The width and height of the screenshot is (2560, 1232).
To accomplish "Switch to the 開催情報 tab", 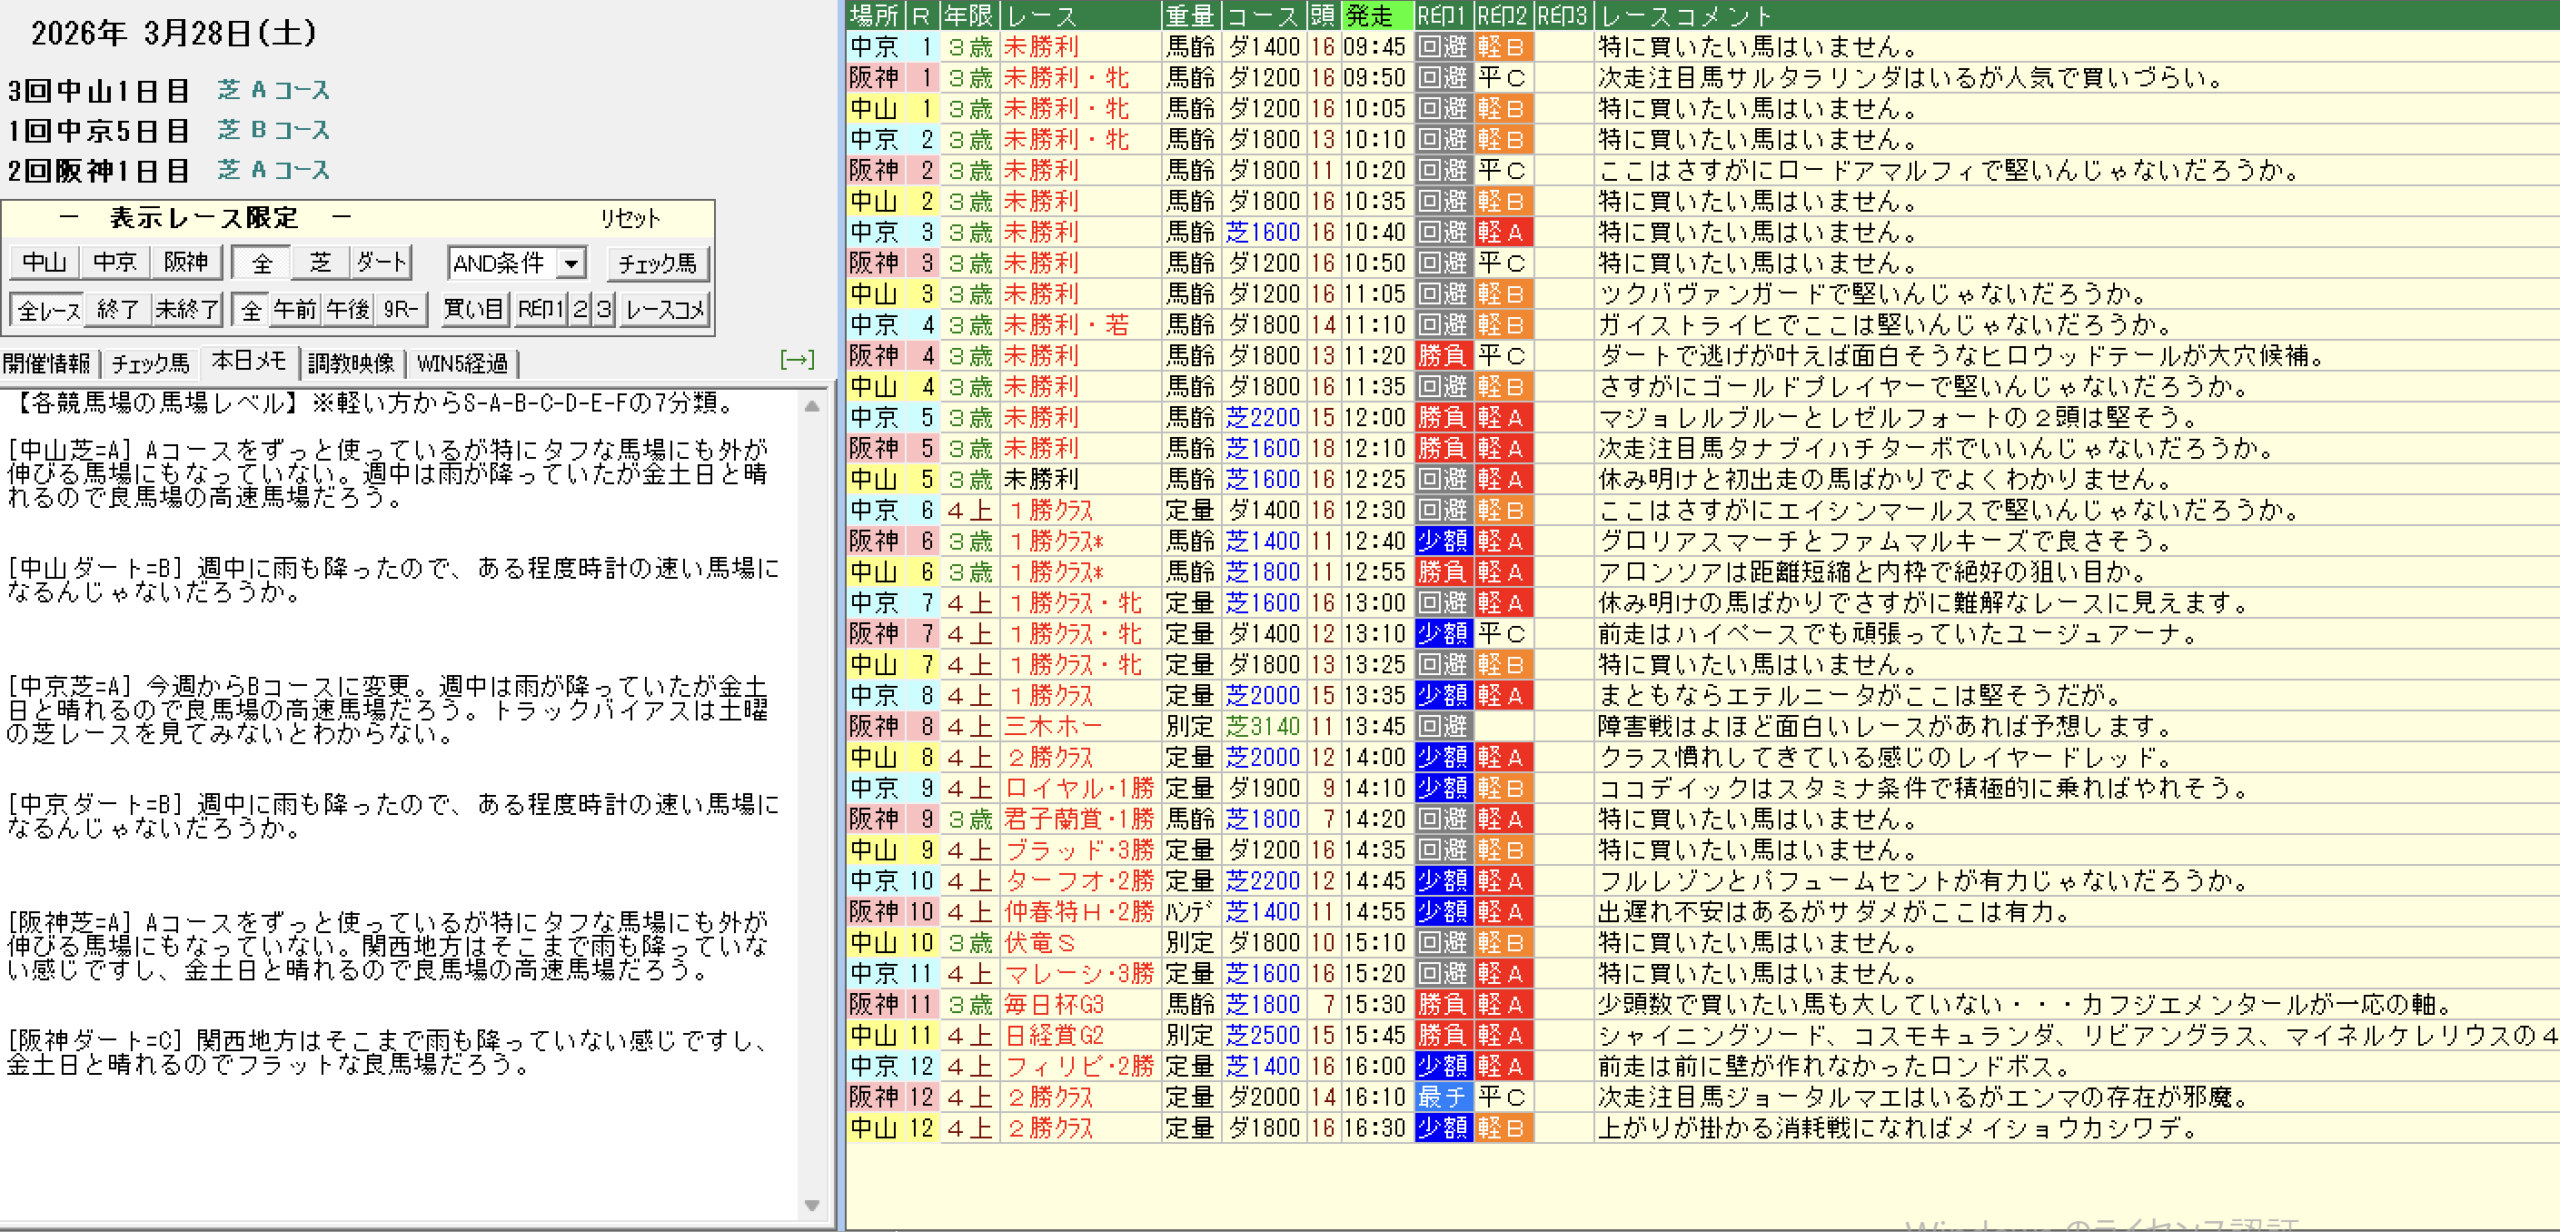I will [x=47, y=363].
